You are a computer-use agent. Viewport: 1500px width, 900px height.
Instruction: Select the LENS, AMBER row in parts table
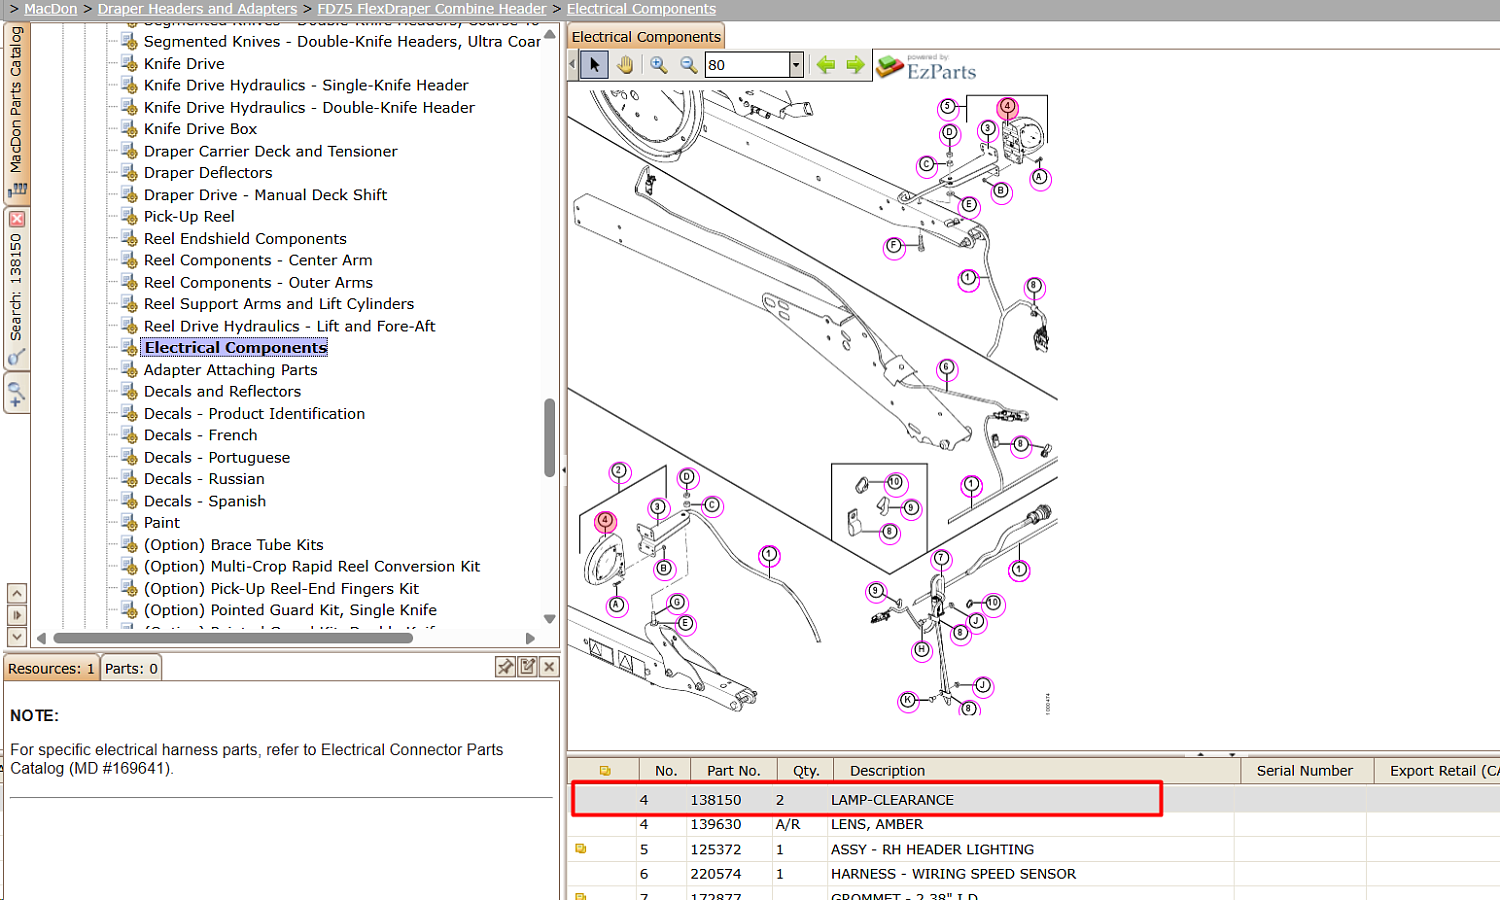point(1034,825)
